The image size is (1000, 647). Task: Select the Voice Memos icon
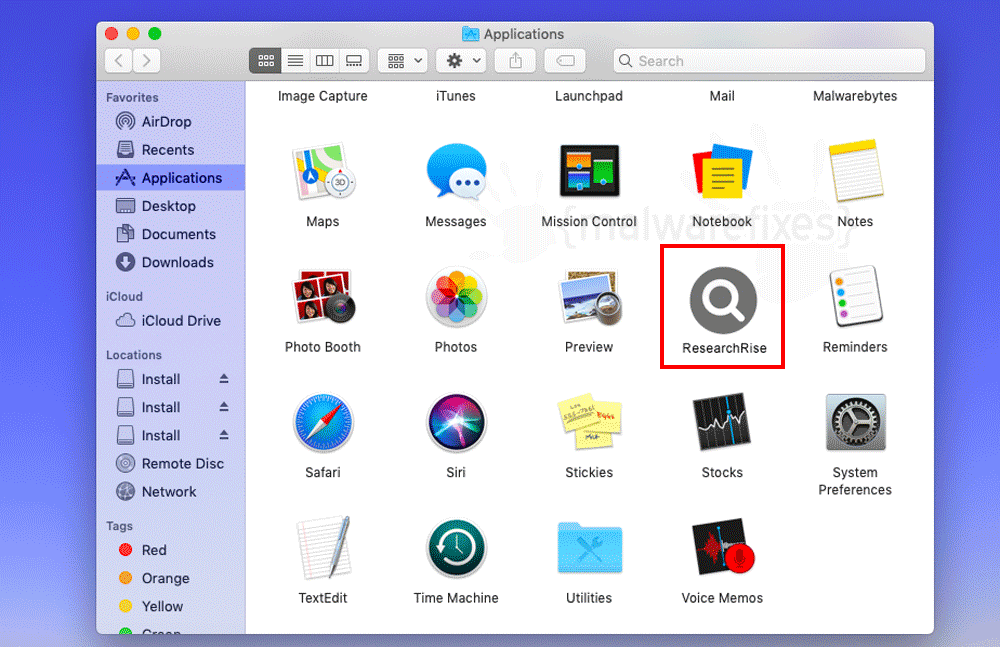point(722,547)
